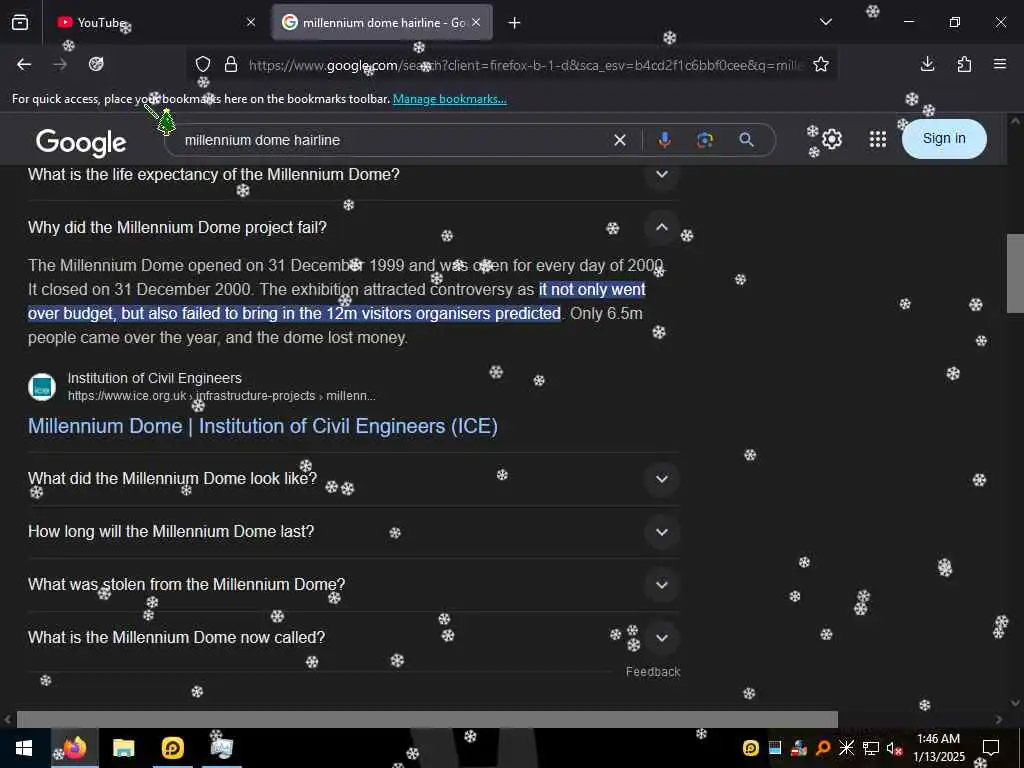Open the Windows Start menu
This screenshot has width=1024, height=768.
pos(24,748)
